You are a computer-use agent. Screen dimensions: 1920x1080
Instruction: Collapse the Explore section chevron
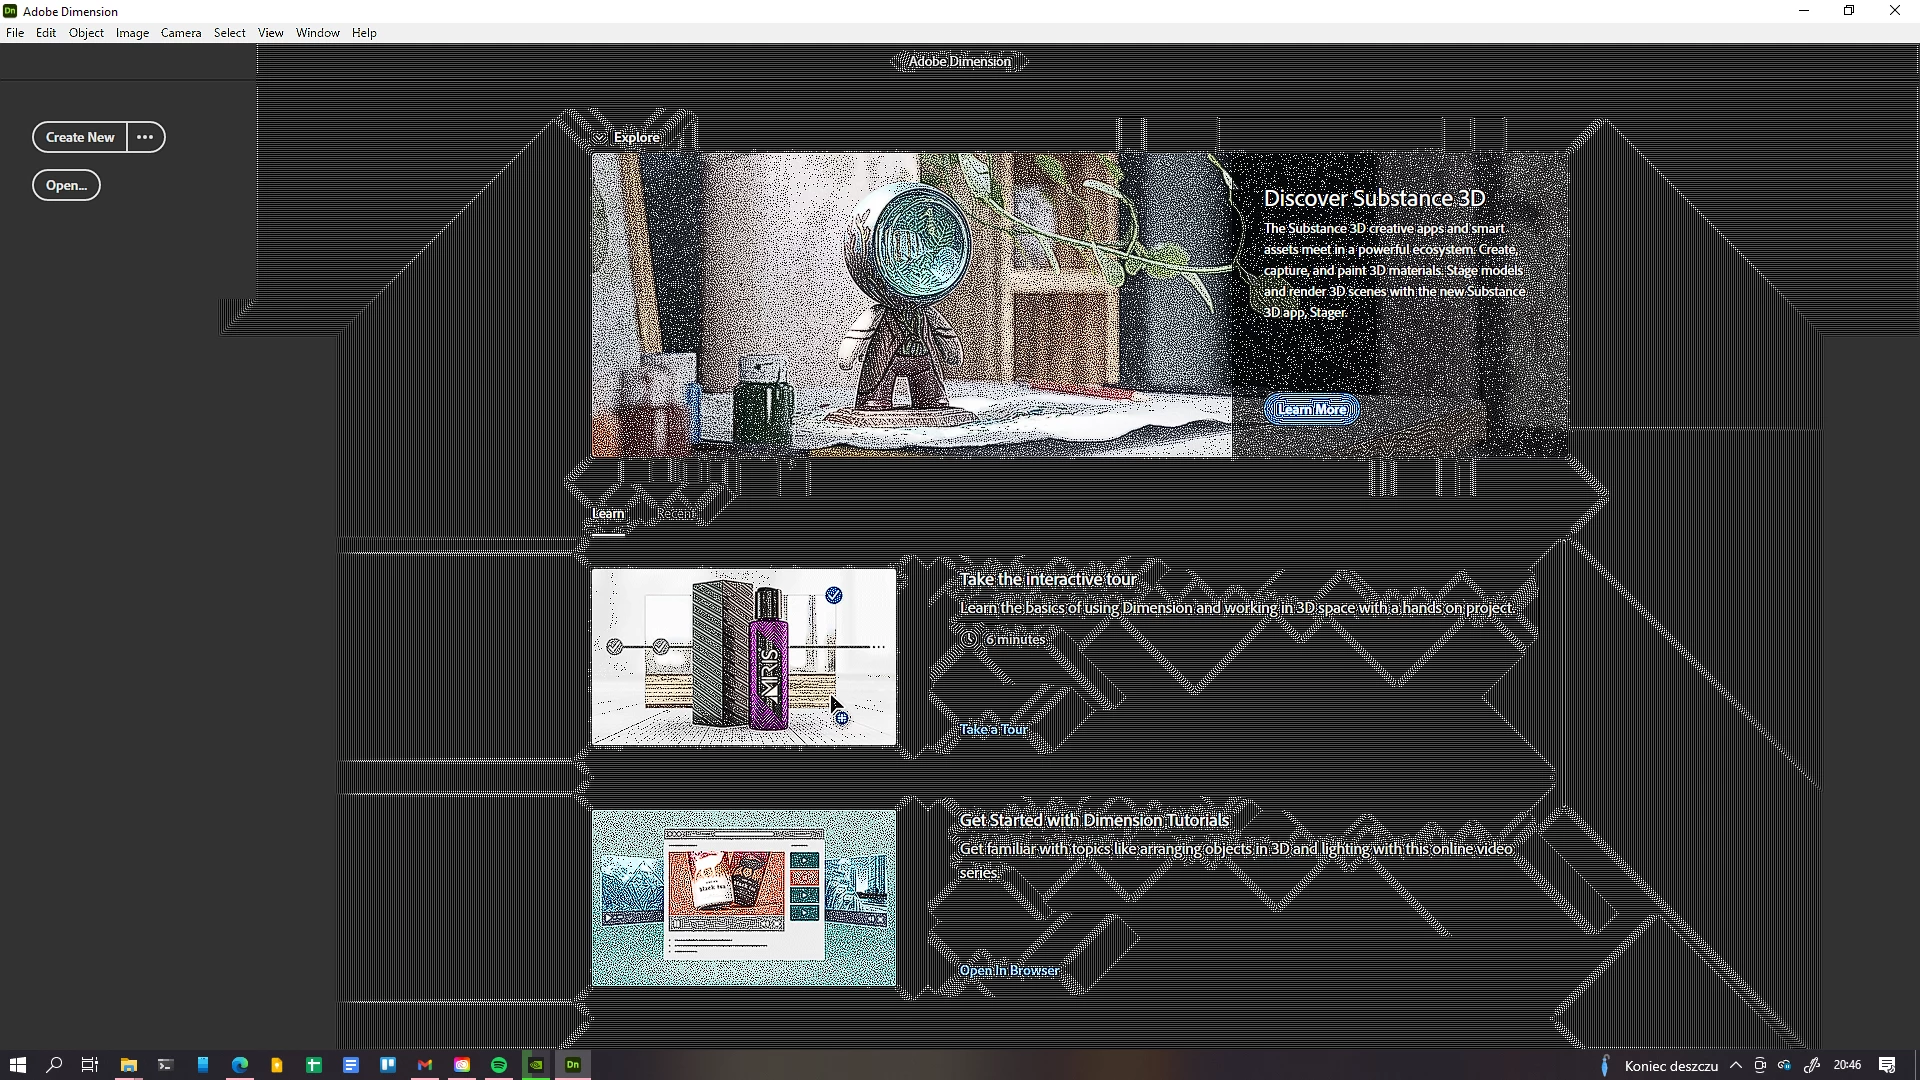click(599, 138)
